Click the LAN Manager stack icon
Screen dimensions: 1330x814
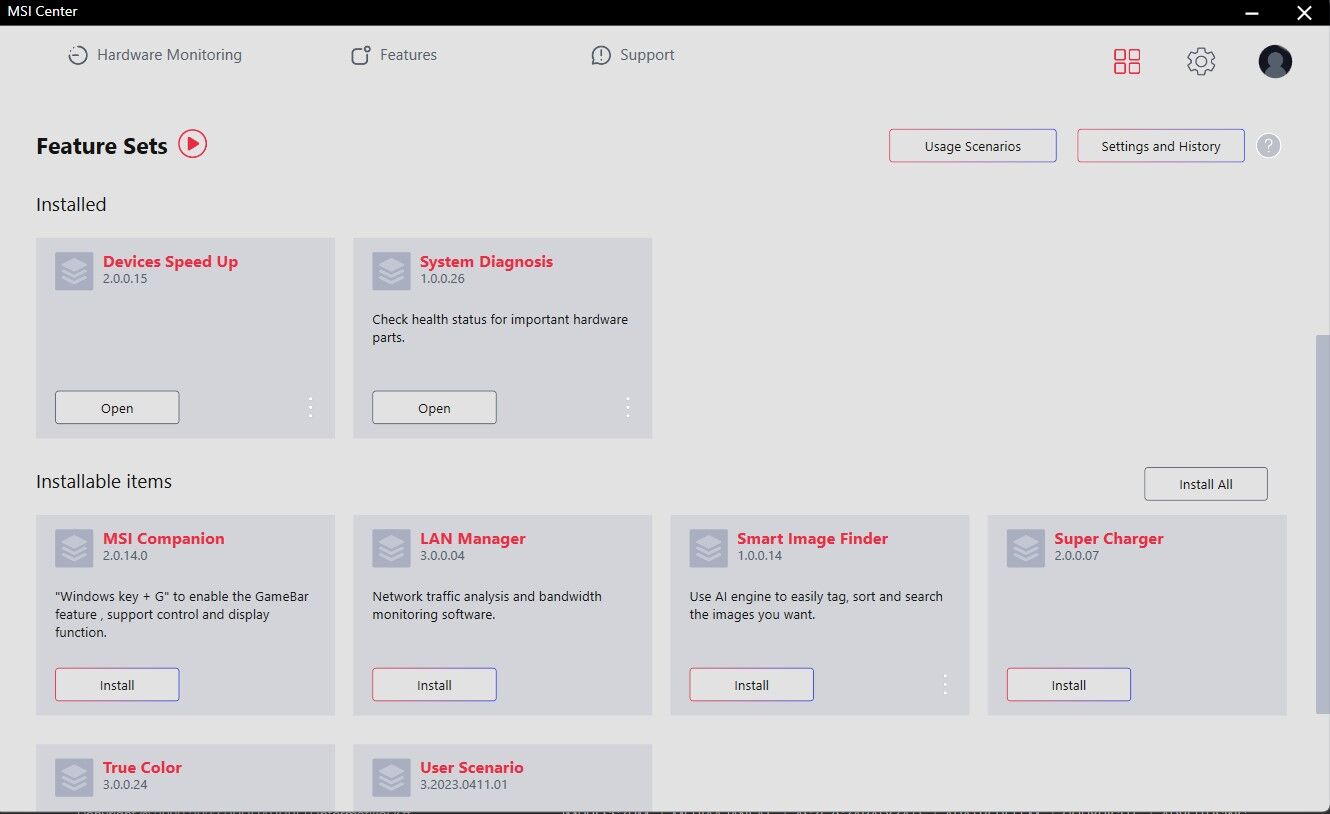point(391,548)
